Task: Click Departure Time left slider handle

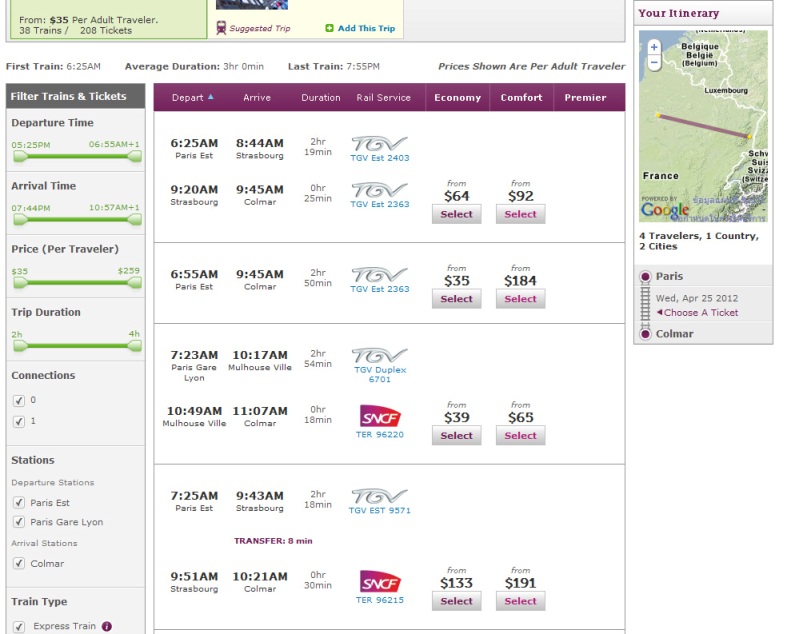Action: click(20, 156)
